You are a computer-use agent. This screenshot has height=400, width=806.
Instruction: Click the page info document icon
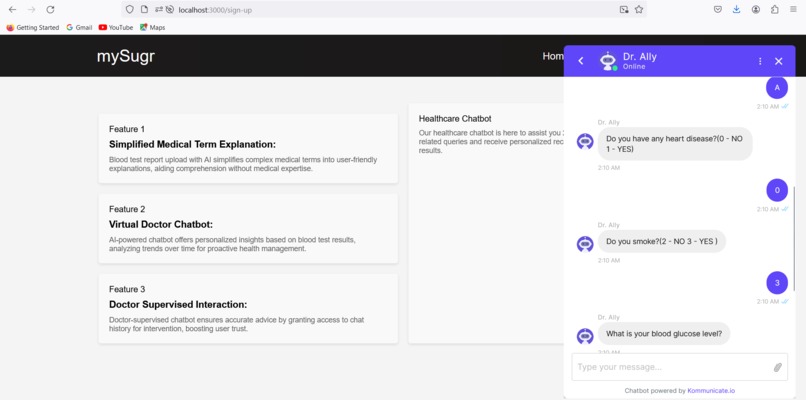coord(144,9)
